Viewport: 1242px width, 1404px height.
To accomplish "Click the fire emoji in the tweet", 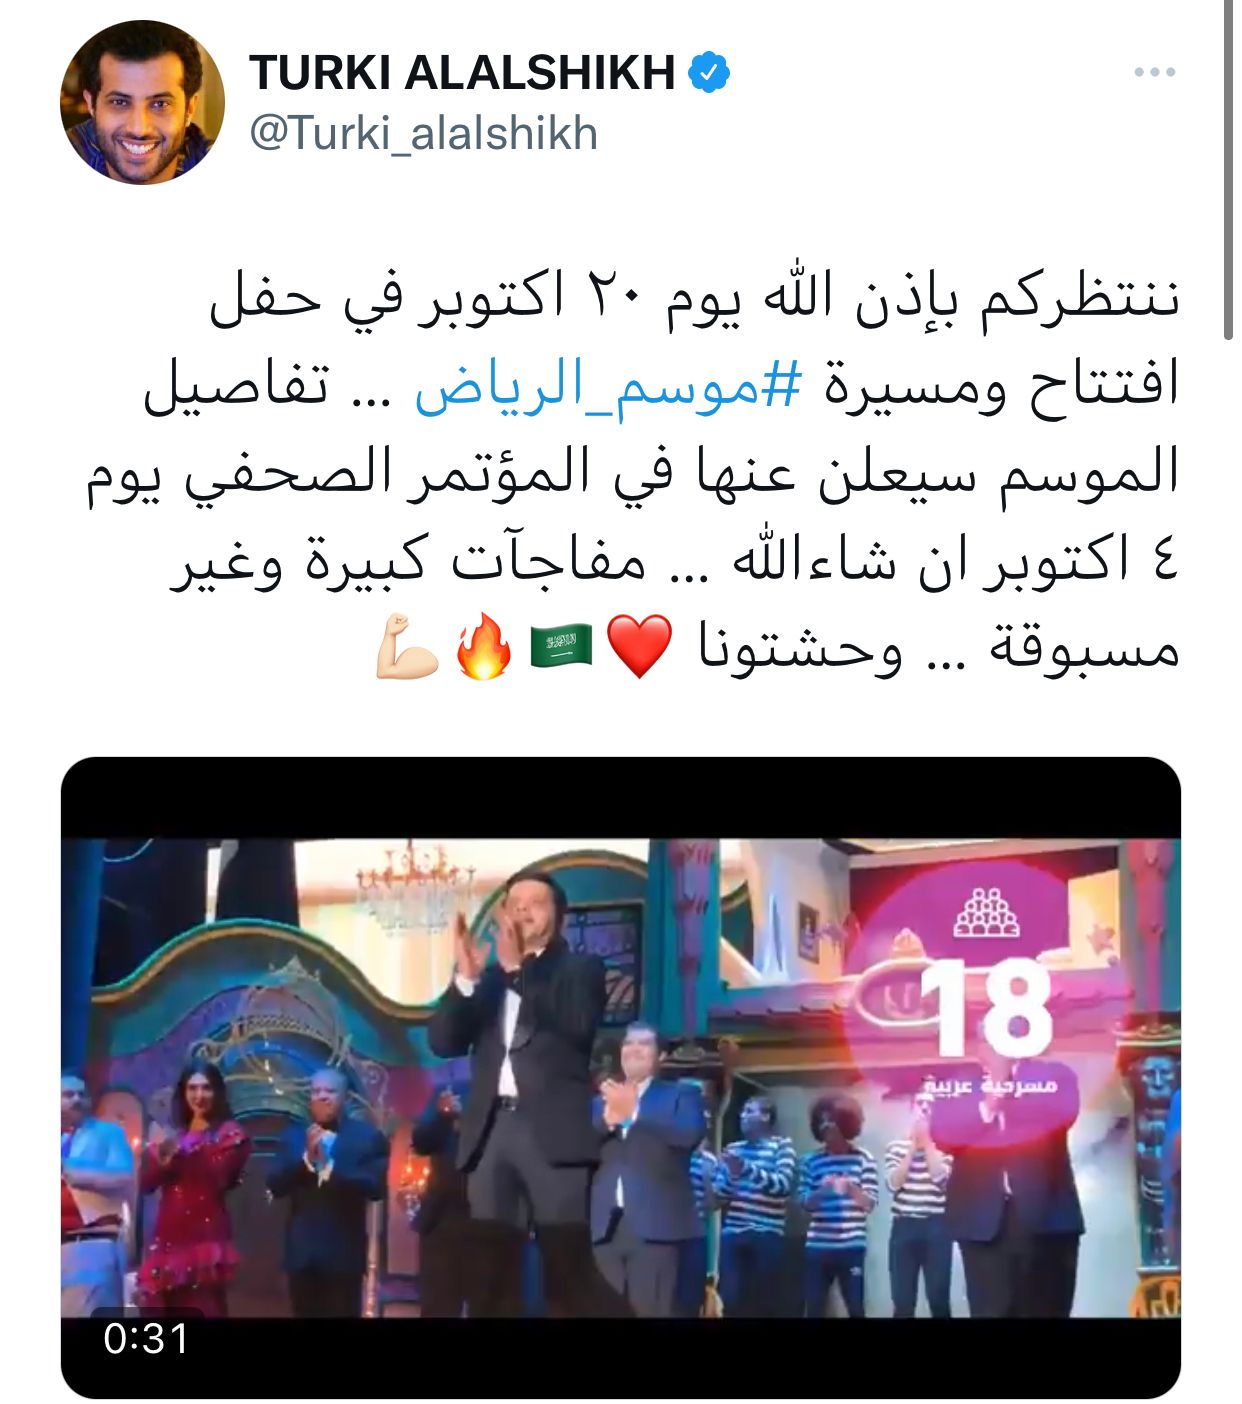I will coord(484,646).
